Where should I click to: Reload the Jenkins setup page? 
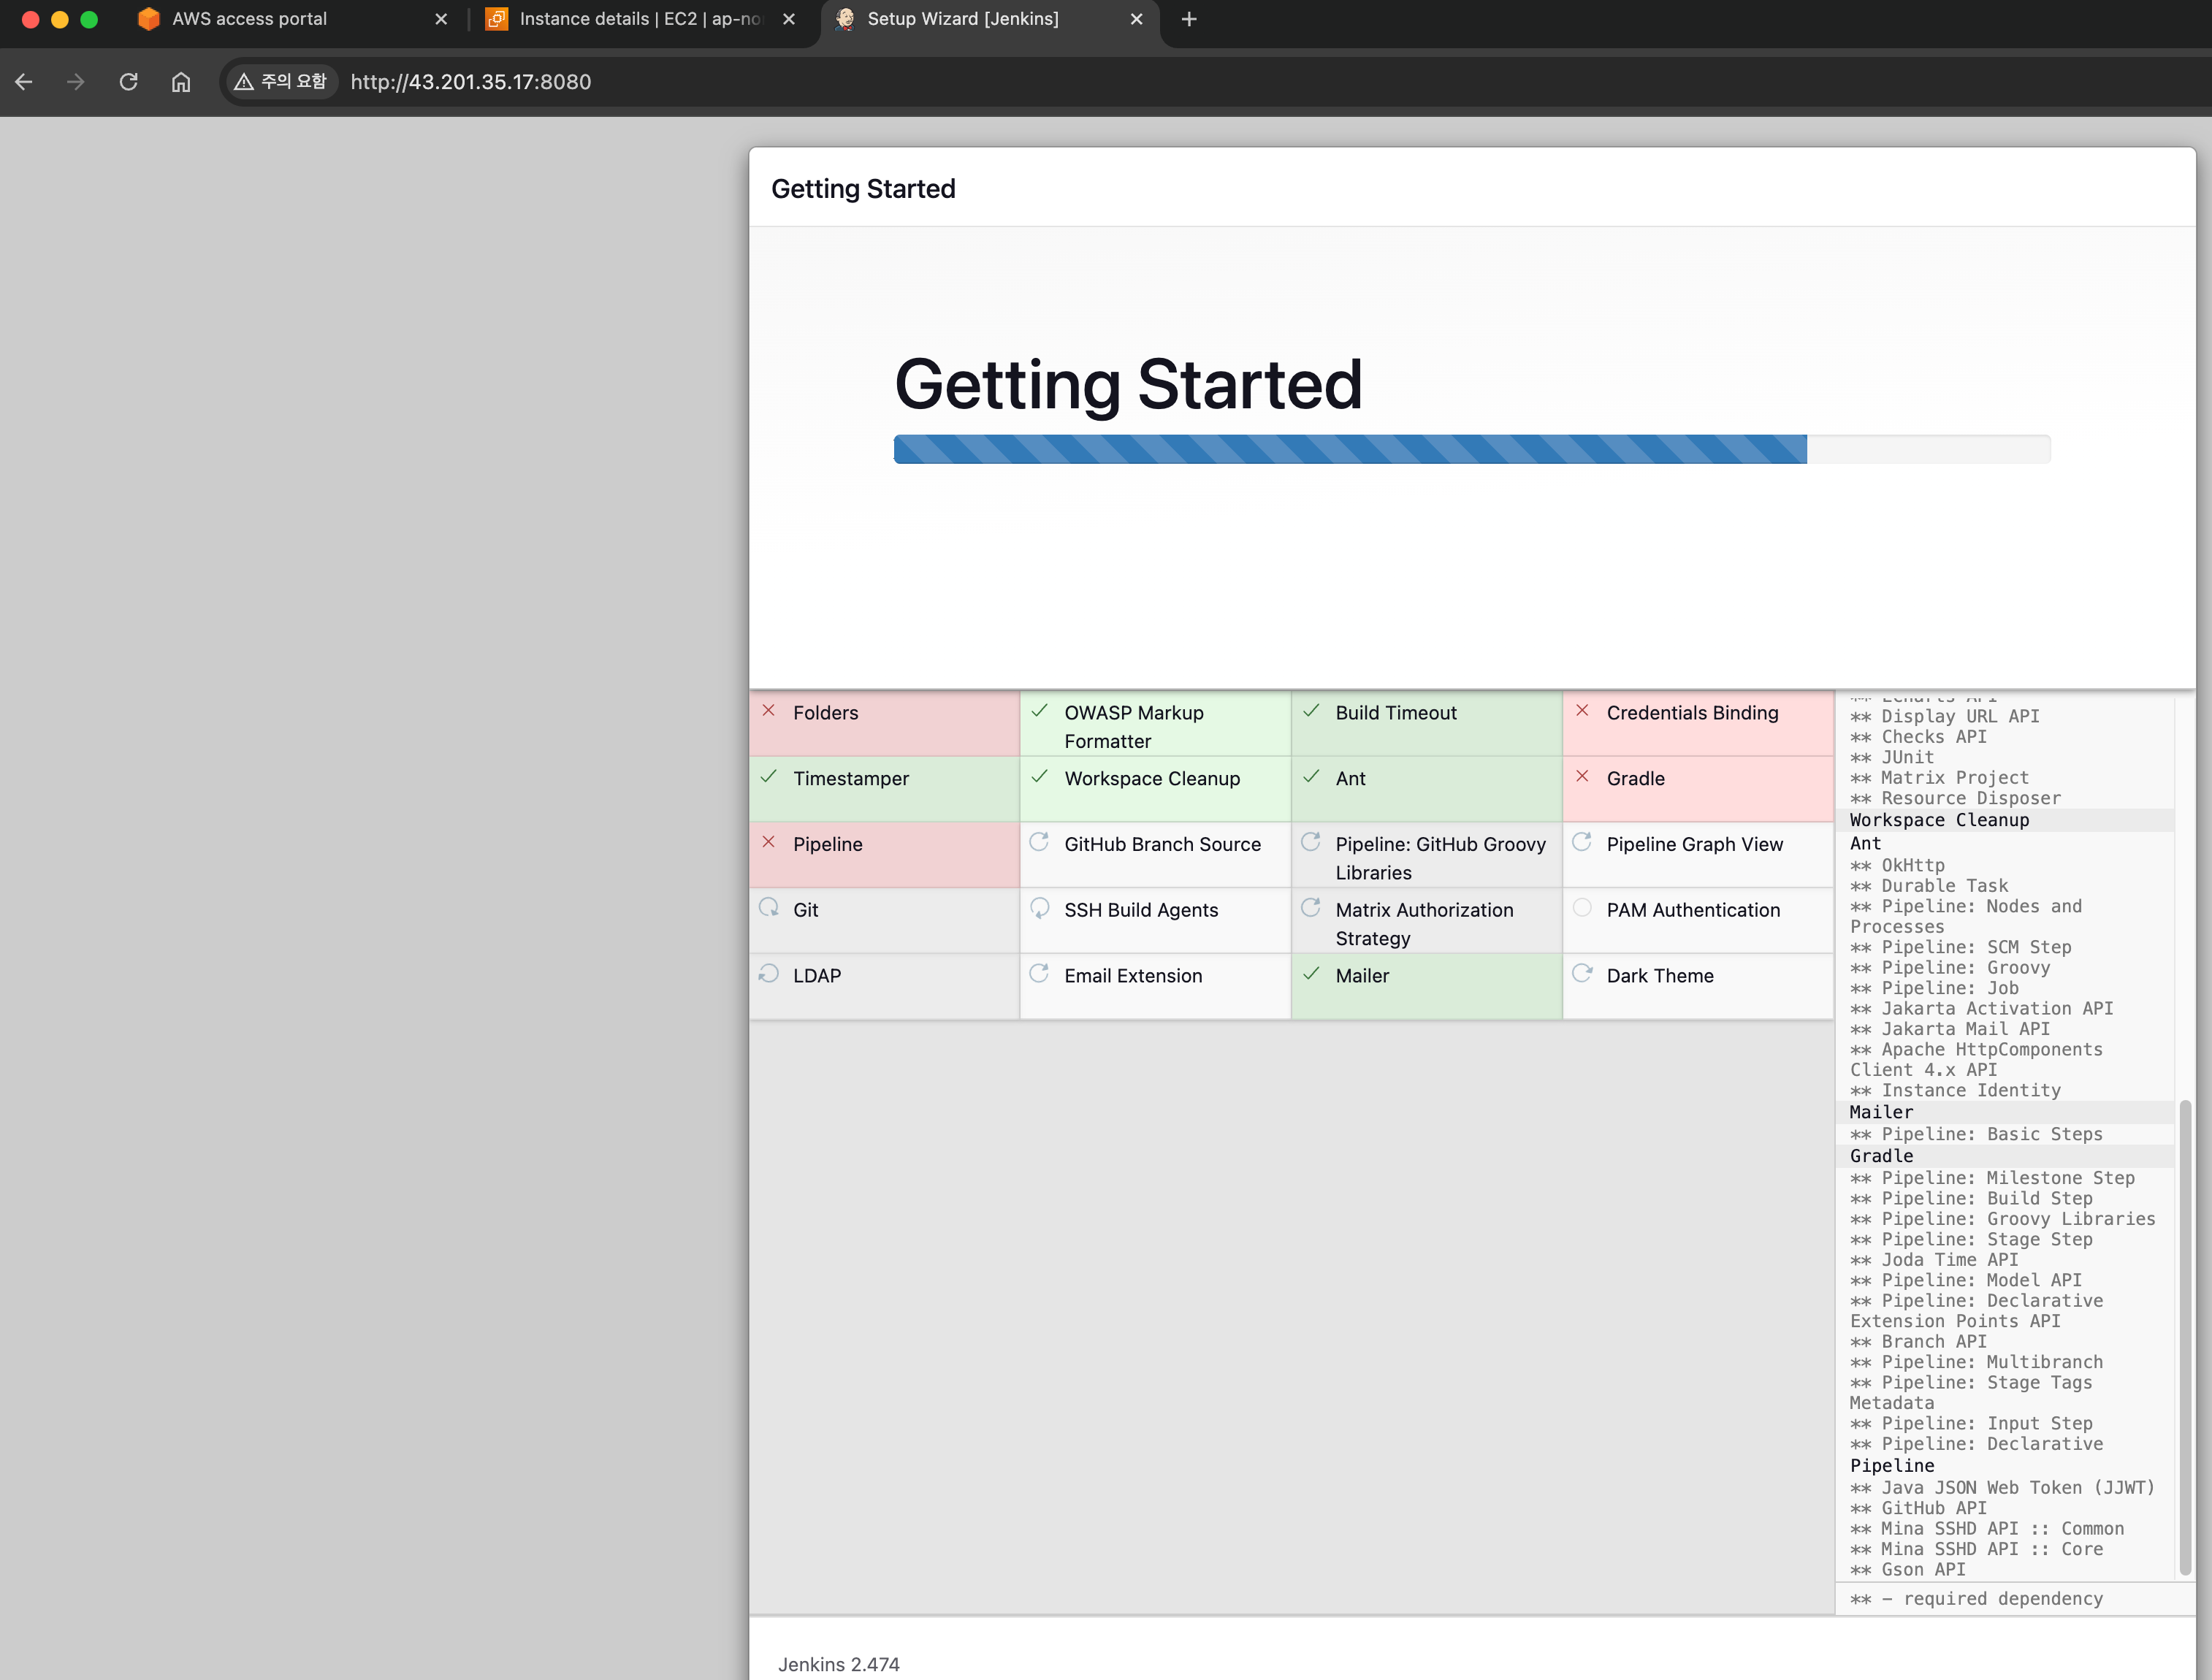coord(128,82)
